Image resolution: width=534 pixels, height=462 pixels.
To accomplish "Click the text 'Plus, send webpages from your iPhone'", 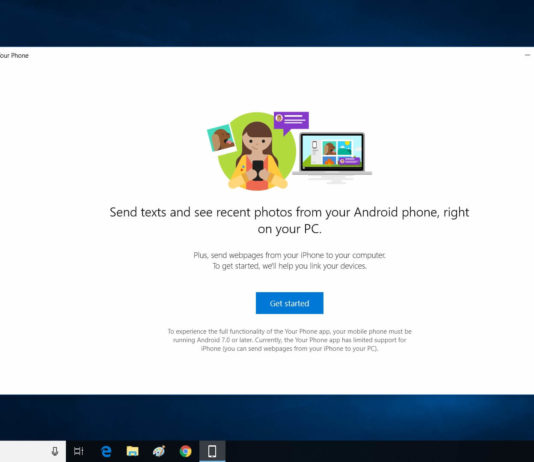I will 289,255.
